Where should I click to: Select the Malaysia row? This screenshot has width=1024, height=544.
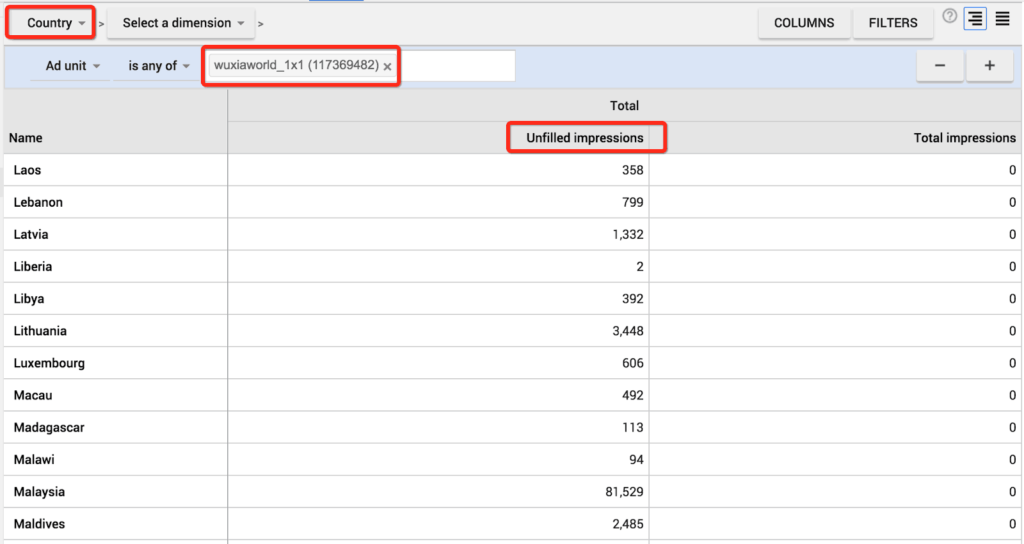pyautogui.click(x=512, y=491)
